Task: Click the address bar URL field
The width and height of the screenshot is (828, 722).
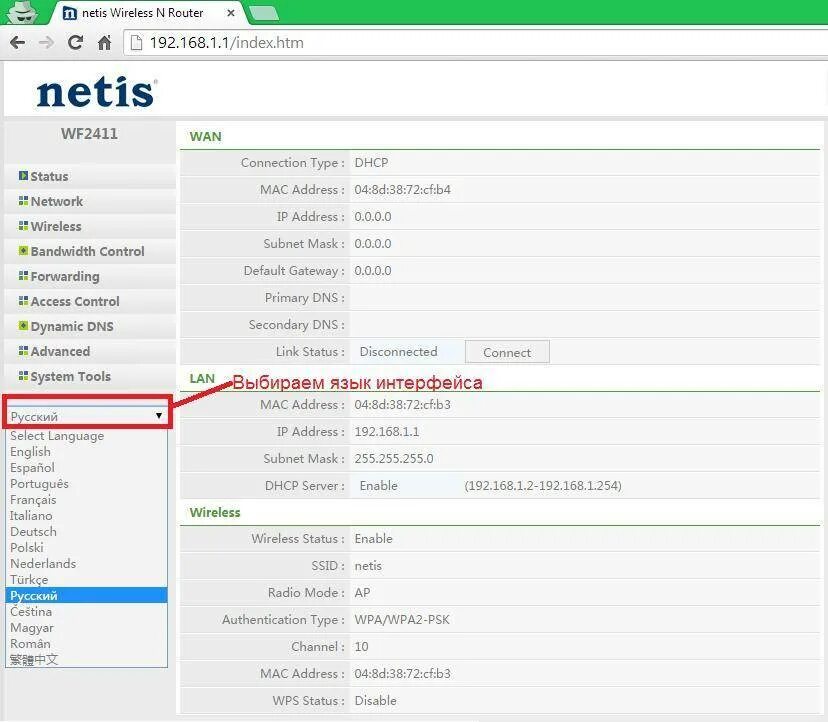Action: [475, 43]
